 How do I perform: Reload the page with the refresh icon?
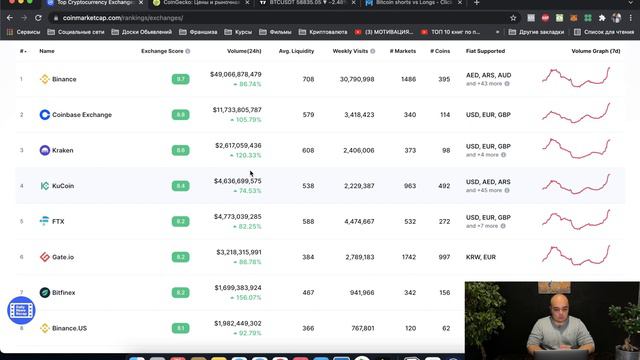coord(38,18)
